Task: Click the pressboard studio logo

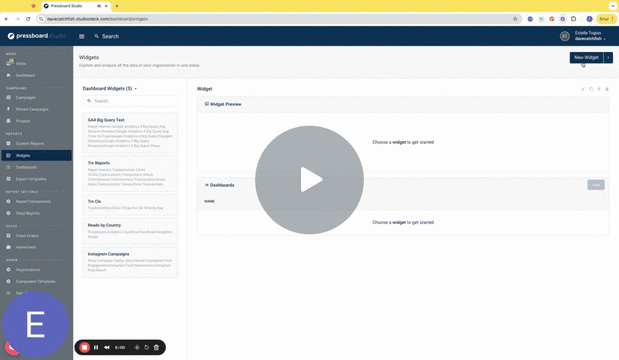Action: [36, 36]
